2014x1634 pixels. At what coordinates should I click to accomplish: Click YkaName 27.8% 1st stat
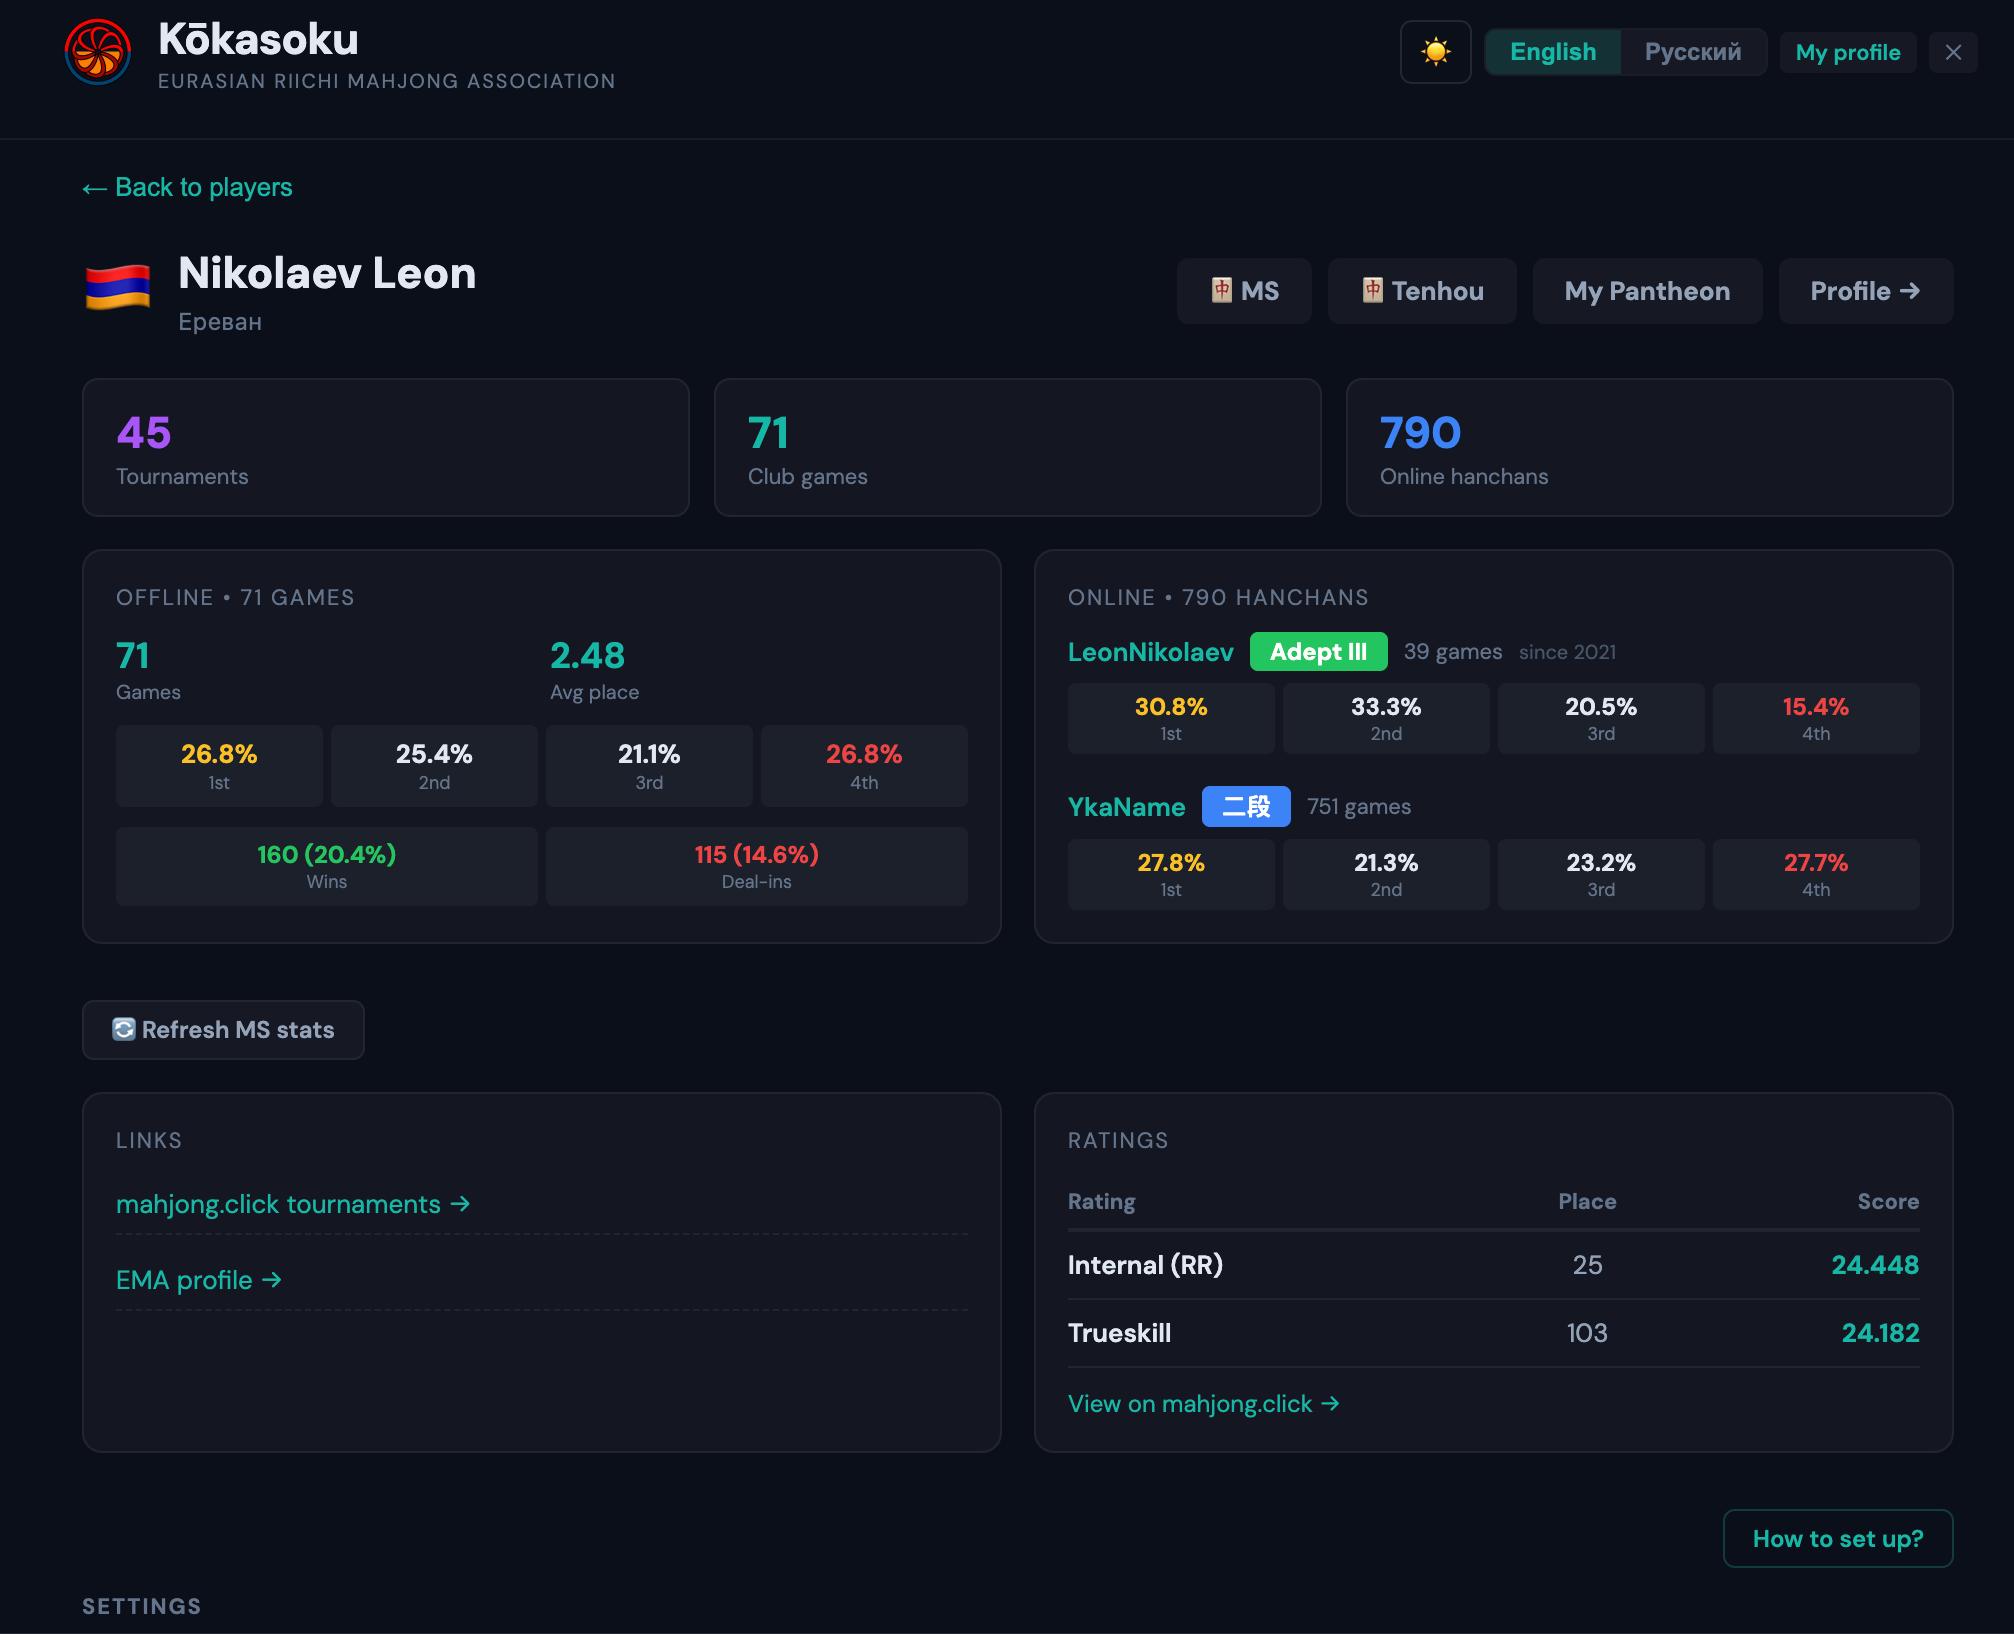(x=1171, y=874)
